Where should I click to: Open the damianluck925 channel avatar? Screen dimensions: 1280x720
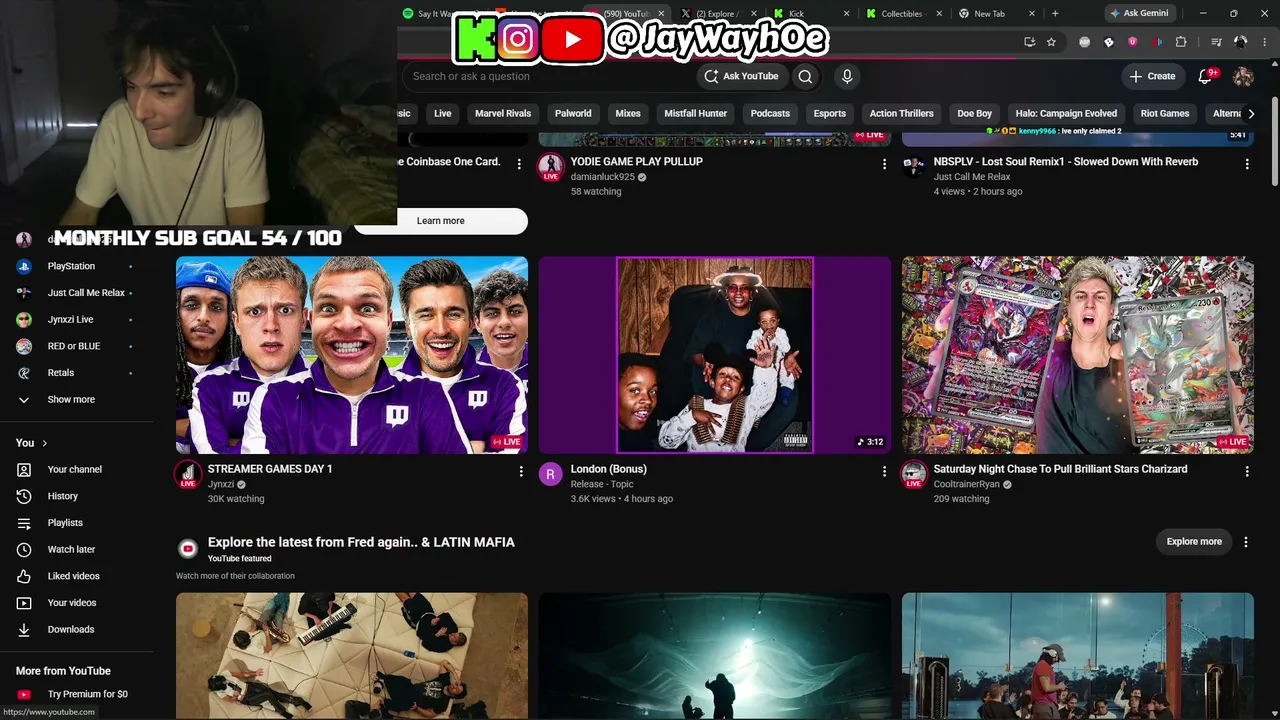tap(551, 167)
